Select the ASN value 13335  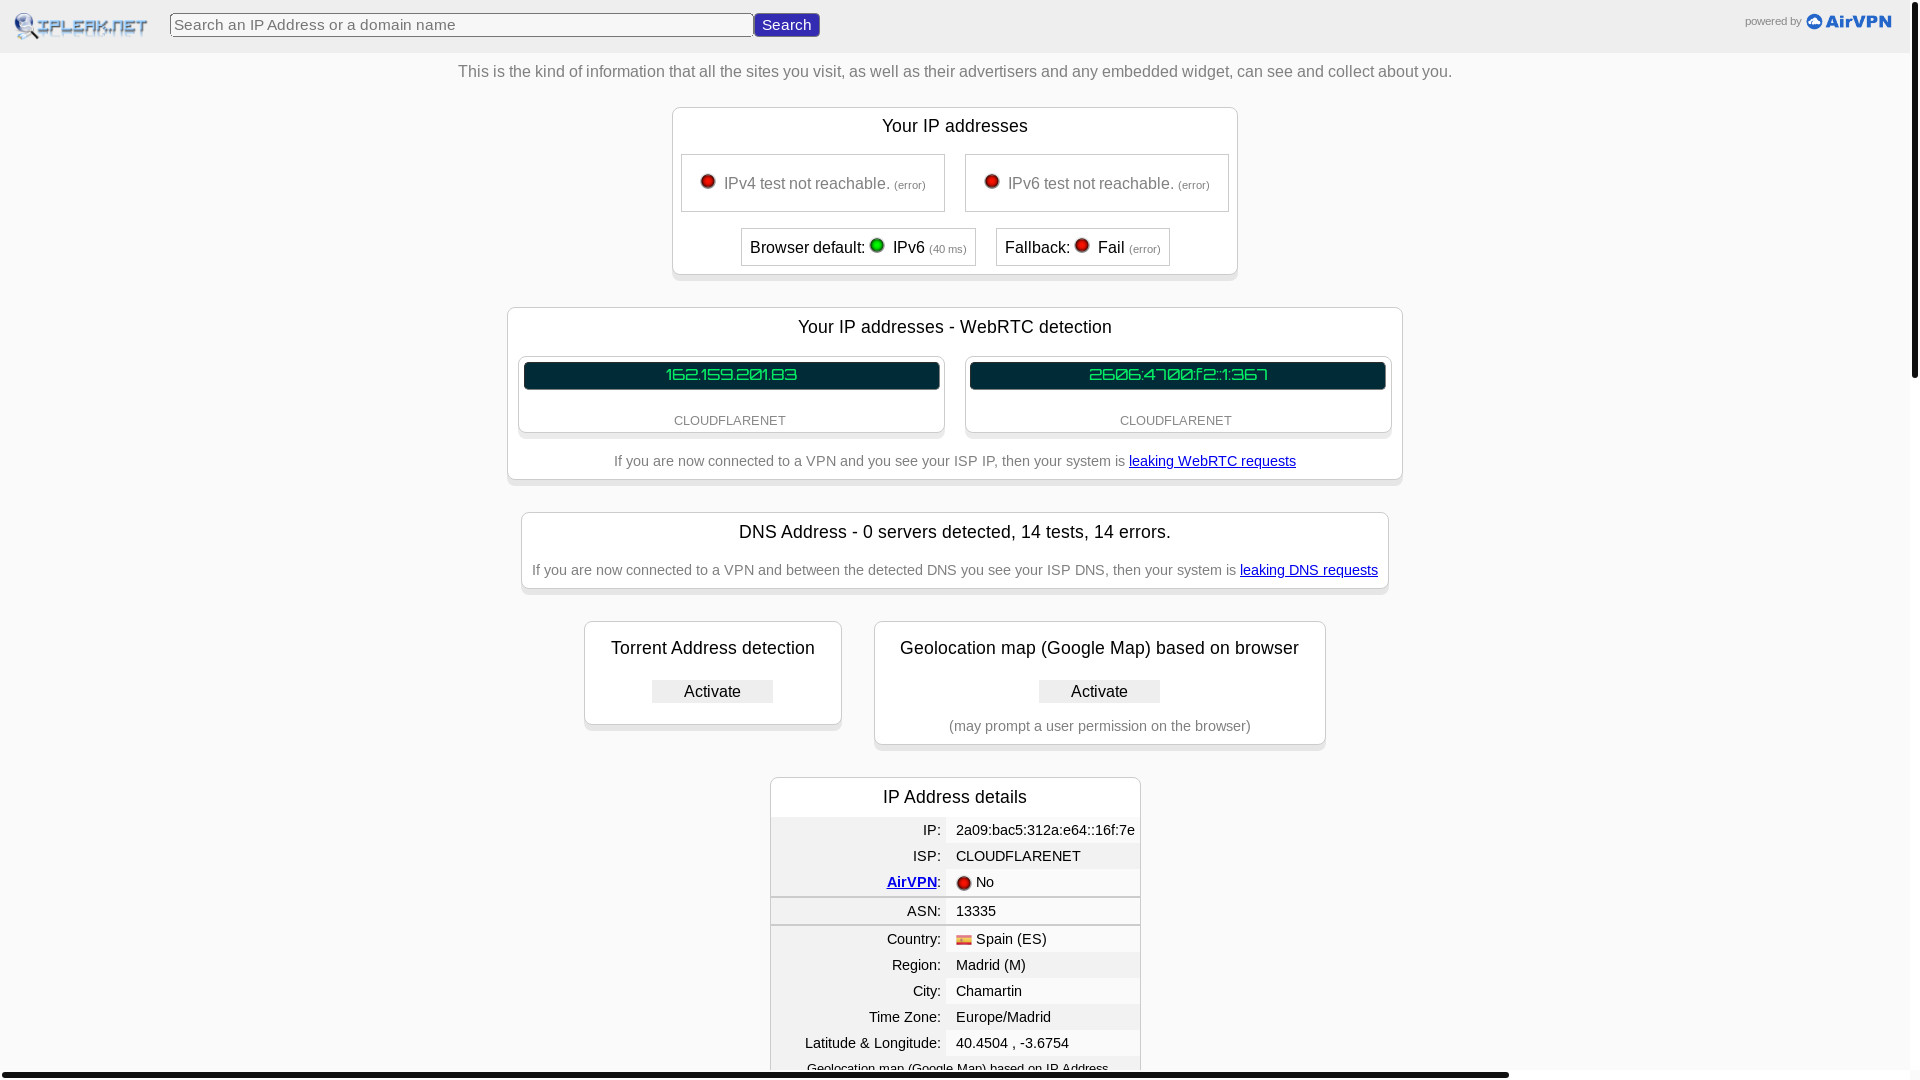976,911
